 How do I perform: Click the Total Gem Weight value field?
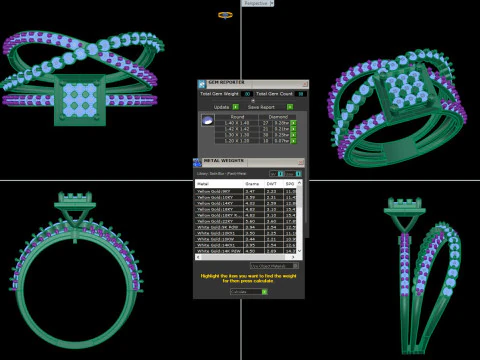[247, 94]
